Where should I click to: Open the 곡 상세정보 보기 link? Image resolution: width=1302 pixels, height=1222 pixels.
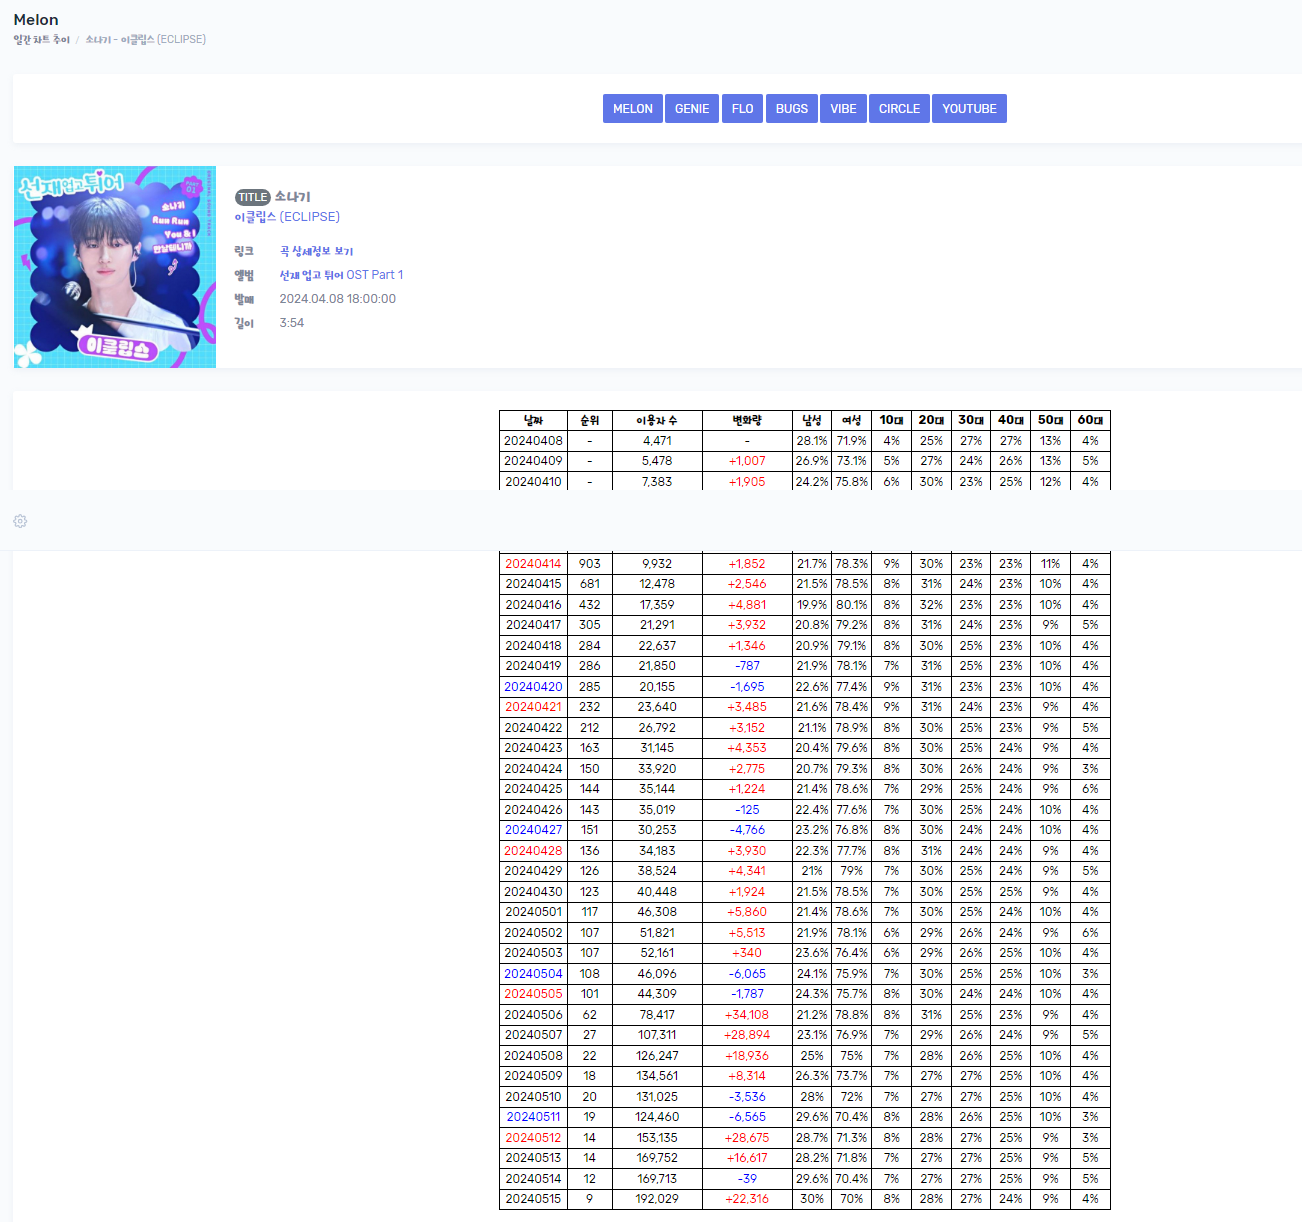(x=316, y=251)
